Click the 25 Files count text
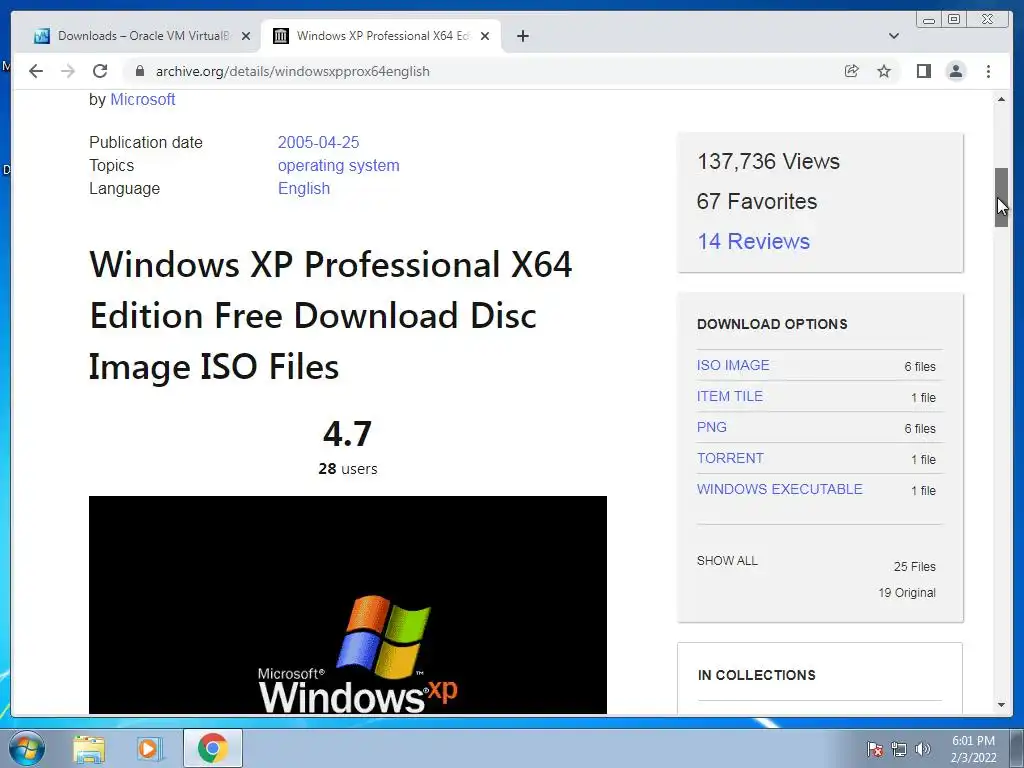Image resolution: width=1024 pixels, height=768 pixels. click(x=914, y=566)
